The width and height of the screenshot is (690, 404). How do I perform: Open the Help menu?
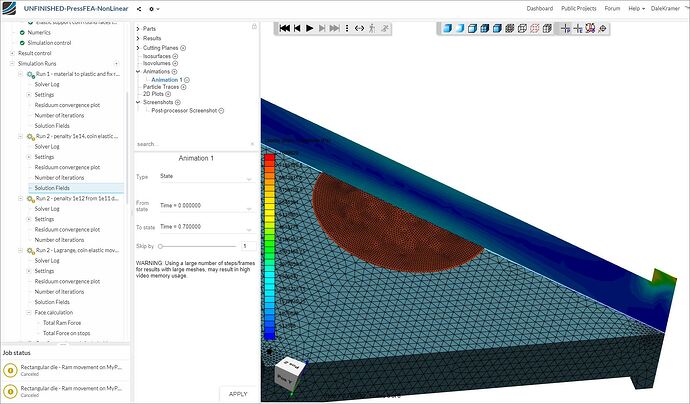pyautogui.click(x=636, y=8)
